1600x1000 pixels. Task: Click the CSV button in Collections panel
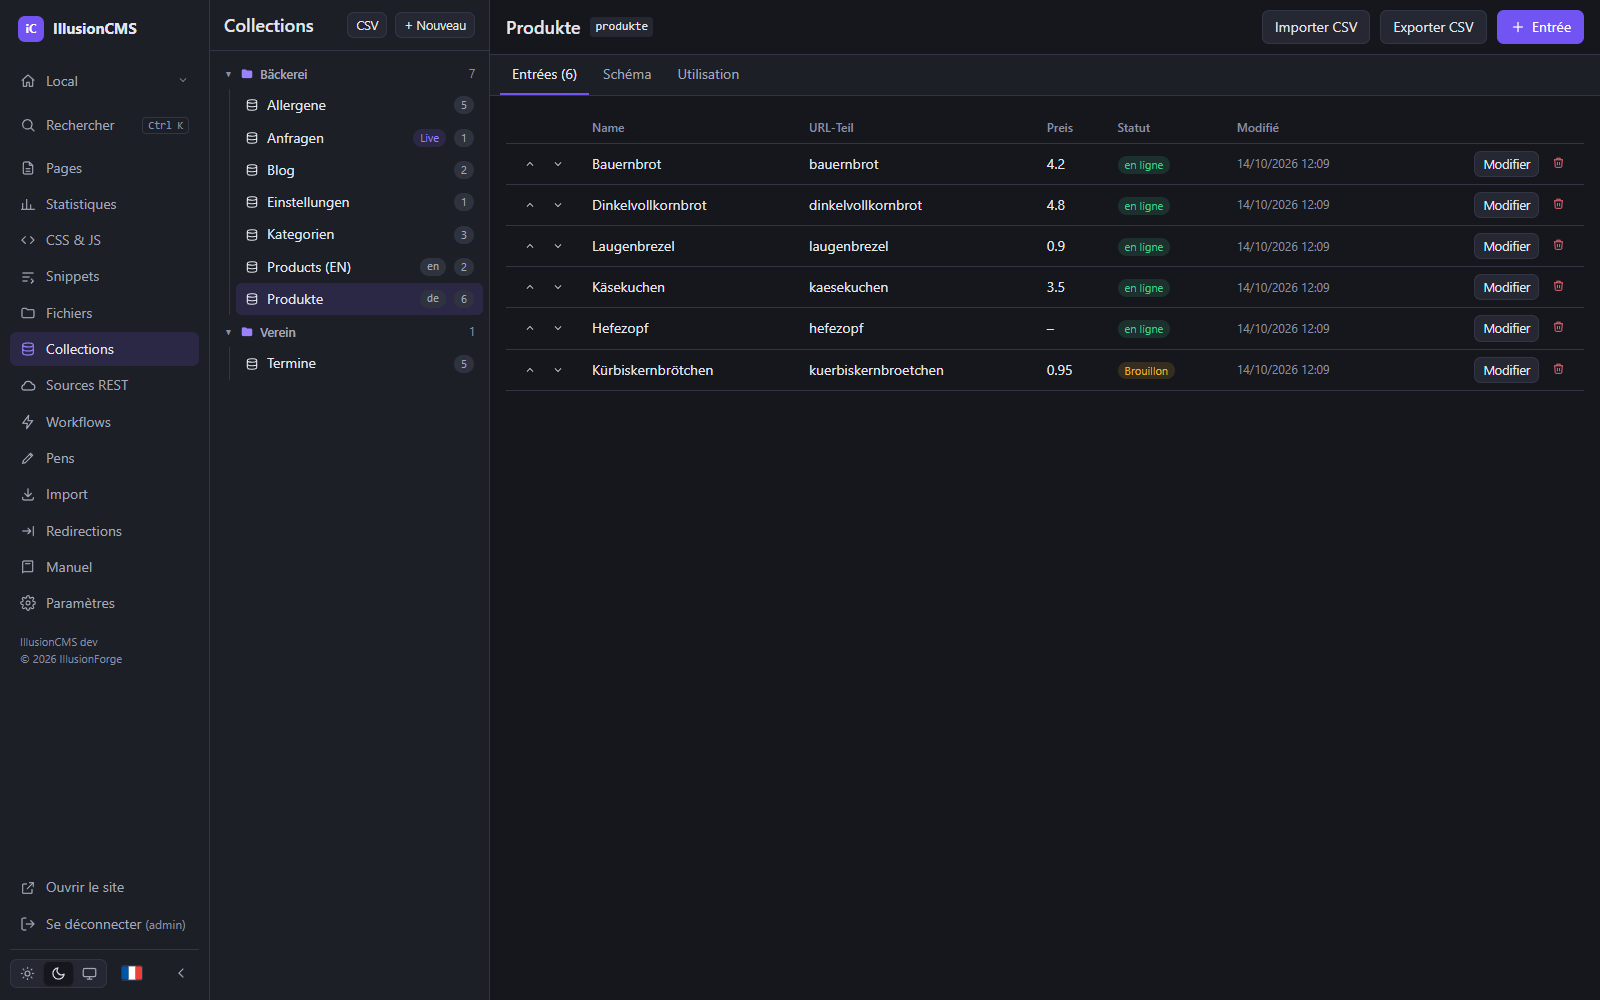tap(367, 25)
